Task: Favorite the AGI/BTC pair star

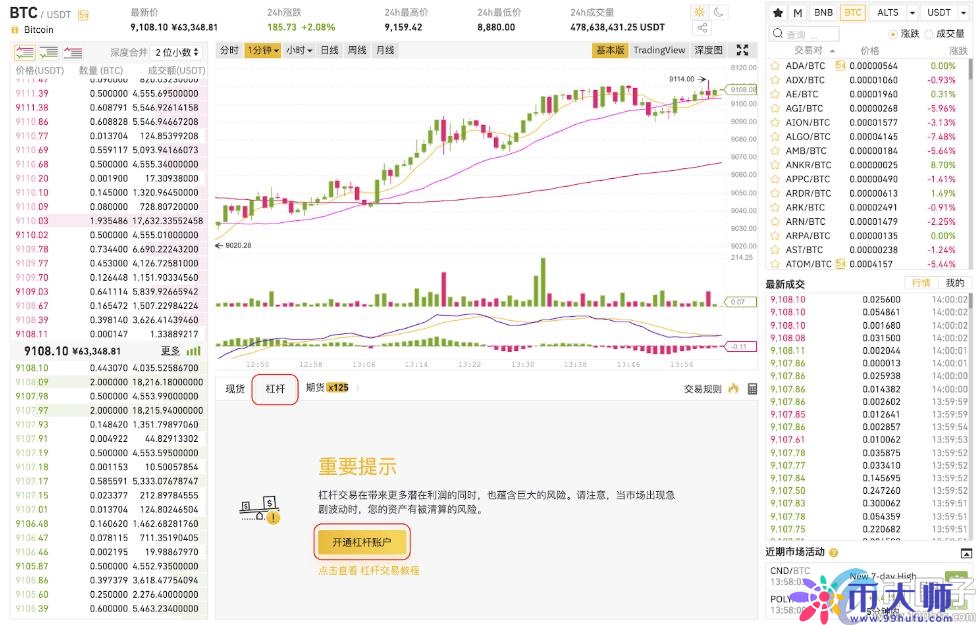Action: [775, 108]
